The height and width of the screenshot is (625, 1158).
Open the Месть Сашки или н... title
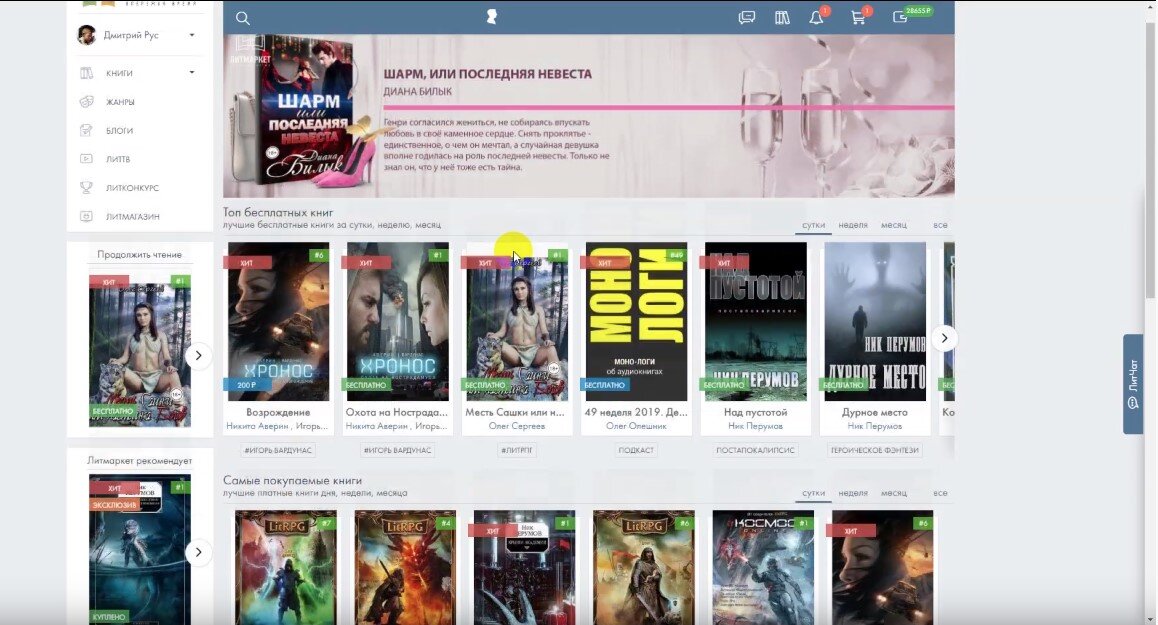[515, 412]
